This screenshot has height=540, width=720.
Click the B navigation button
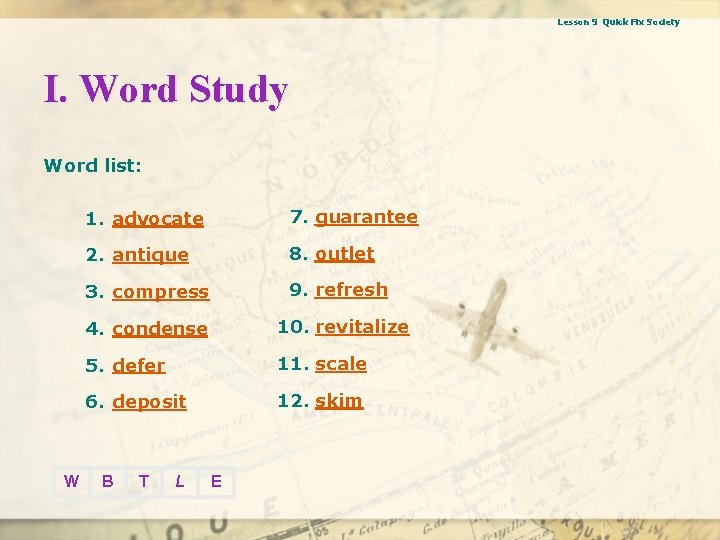pyautogui.click(x=108, y=482)
